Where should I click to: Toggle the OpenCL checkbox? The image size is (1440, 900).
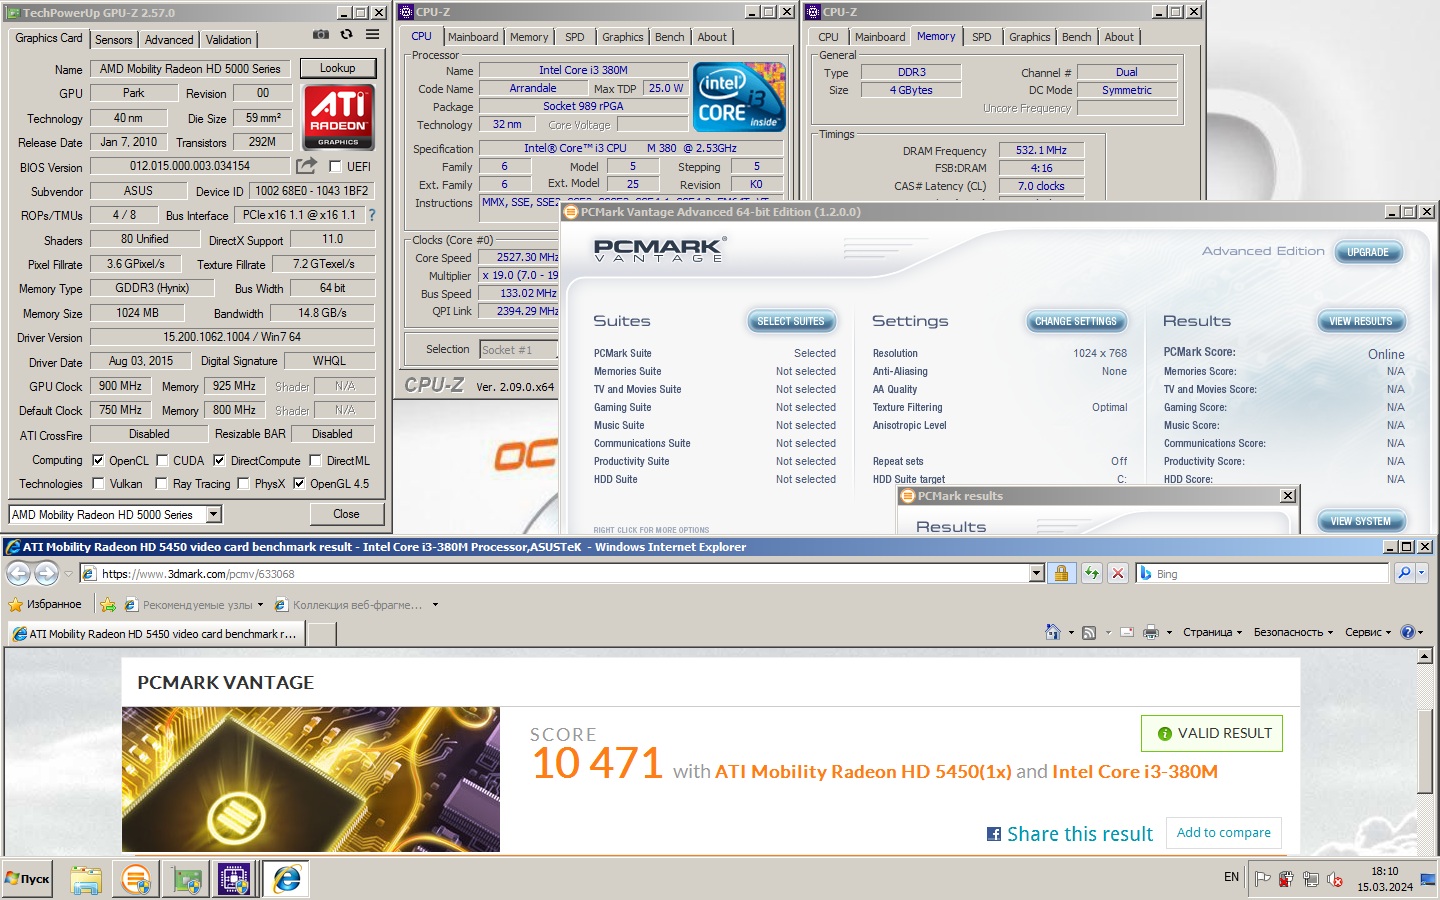[x=98, y=461]
